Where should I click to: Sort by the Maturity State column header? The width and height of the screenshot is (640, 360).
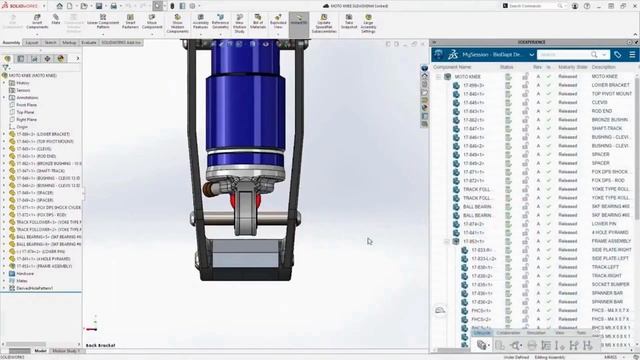pyautogui.click(x=572, y=67)
